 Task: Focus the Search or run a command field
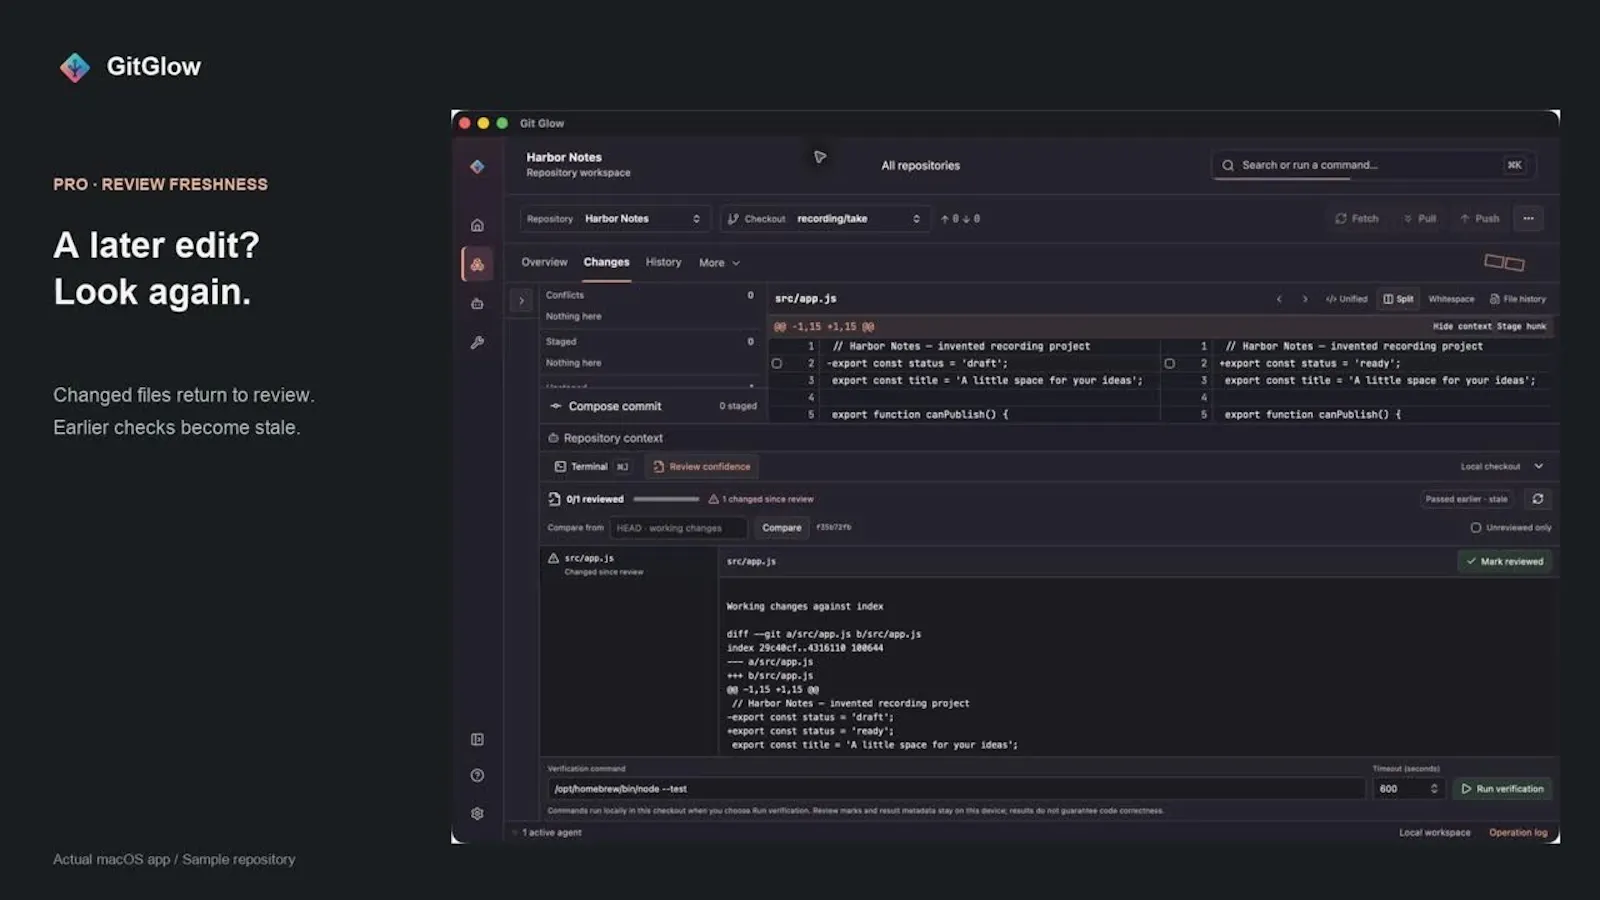pyautogui.click(x=1373, y=165)
